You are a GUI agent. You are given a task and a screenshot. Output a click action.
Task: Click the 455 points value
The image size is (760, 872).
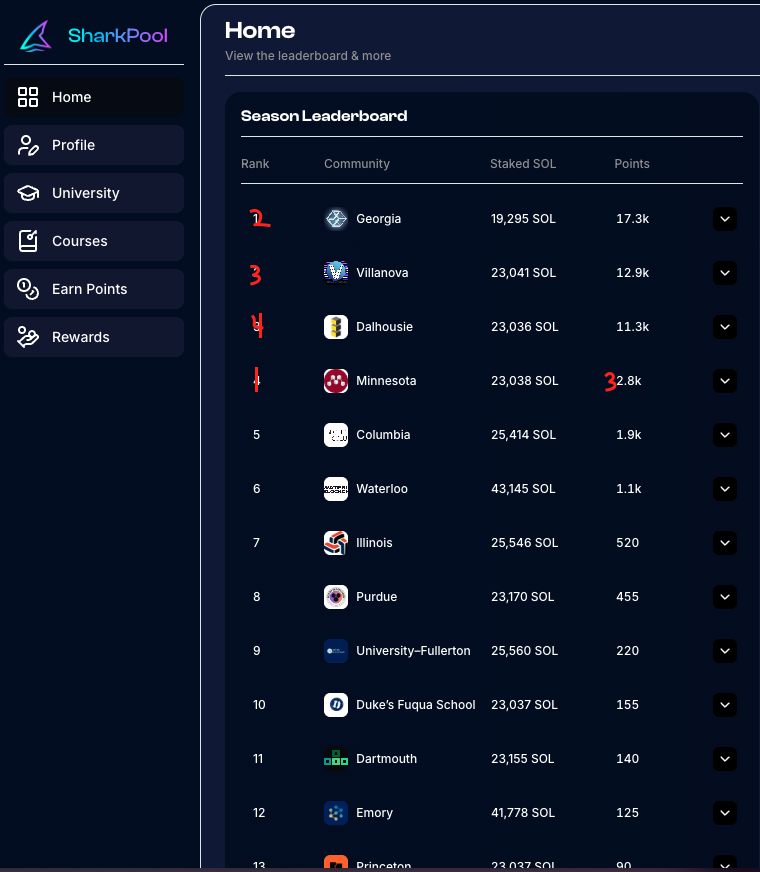click(x=627, y=596)
